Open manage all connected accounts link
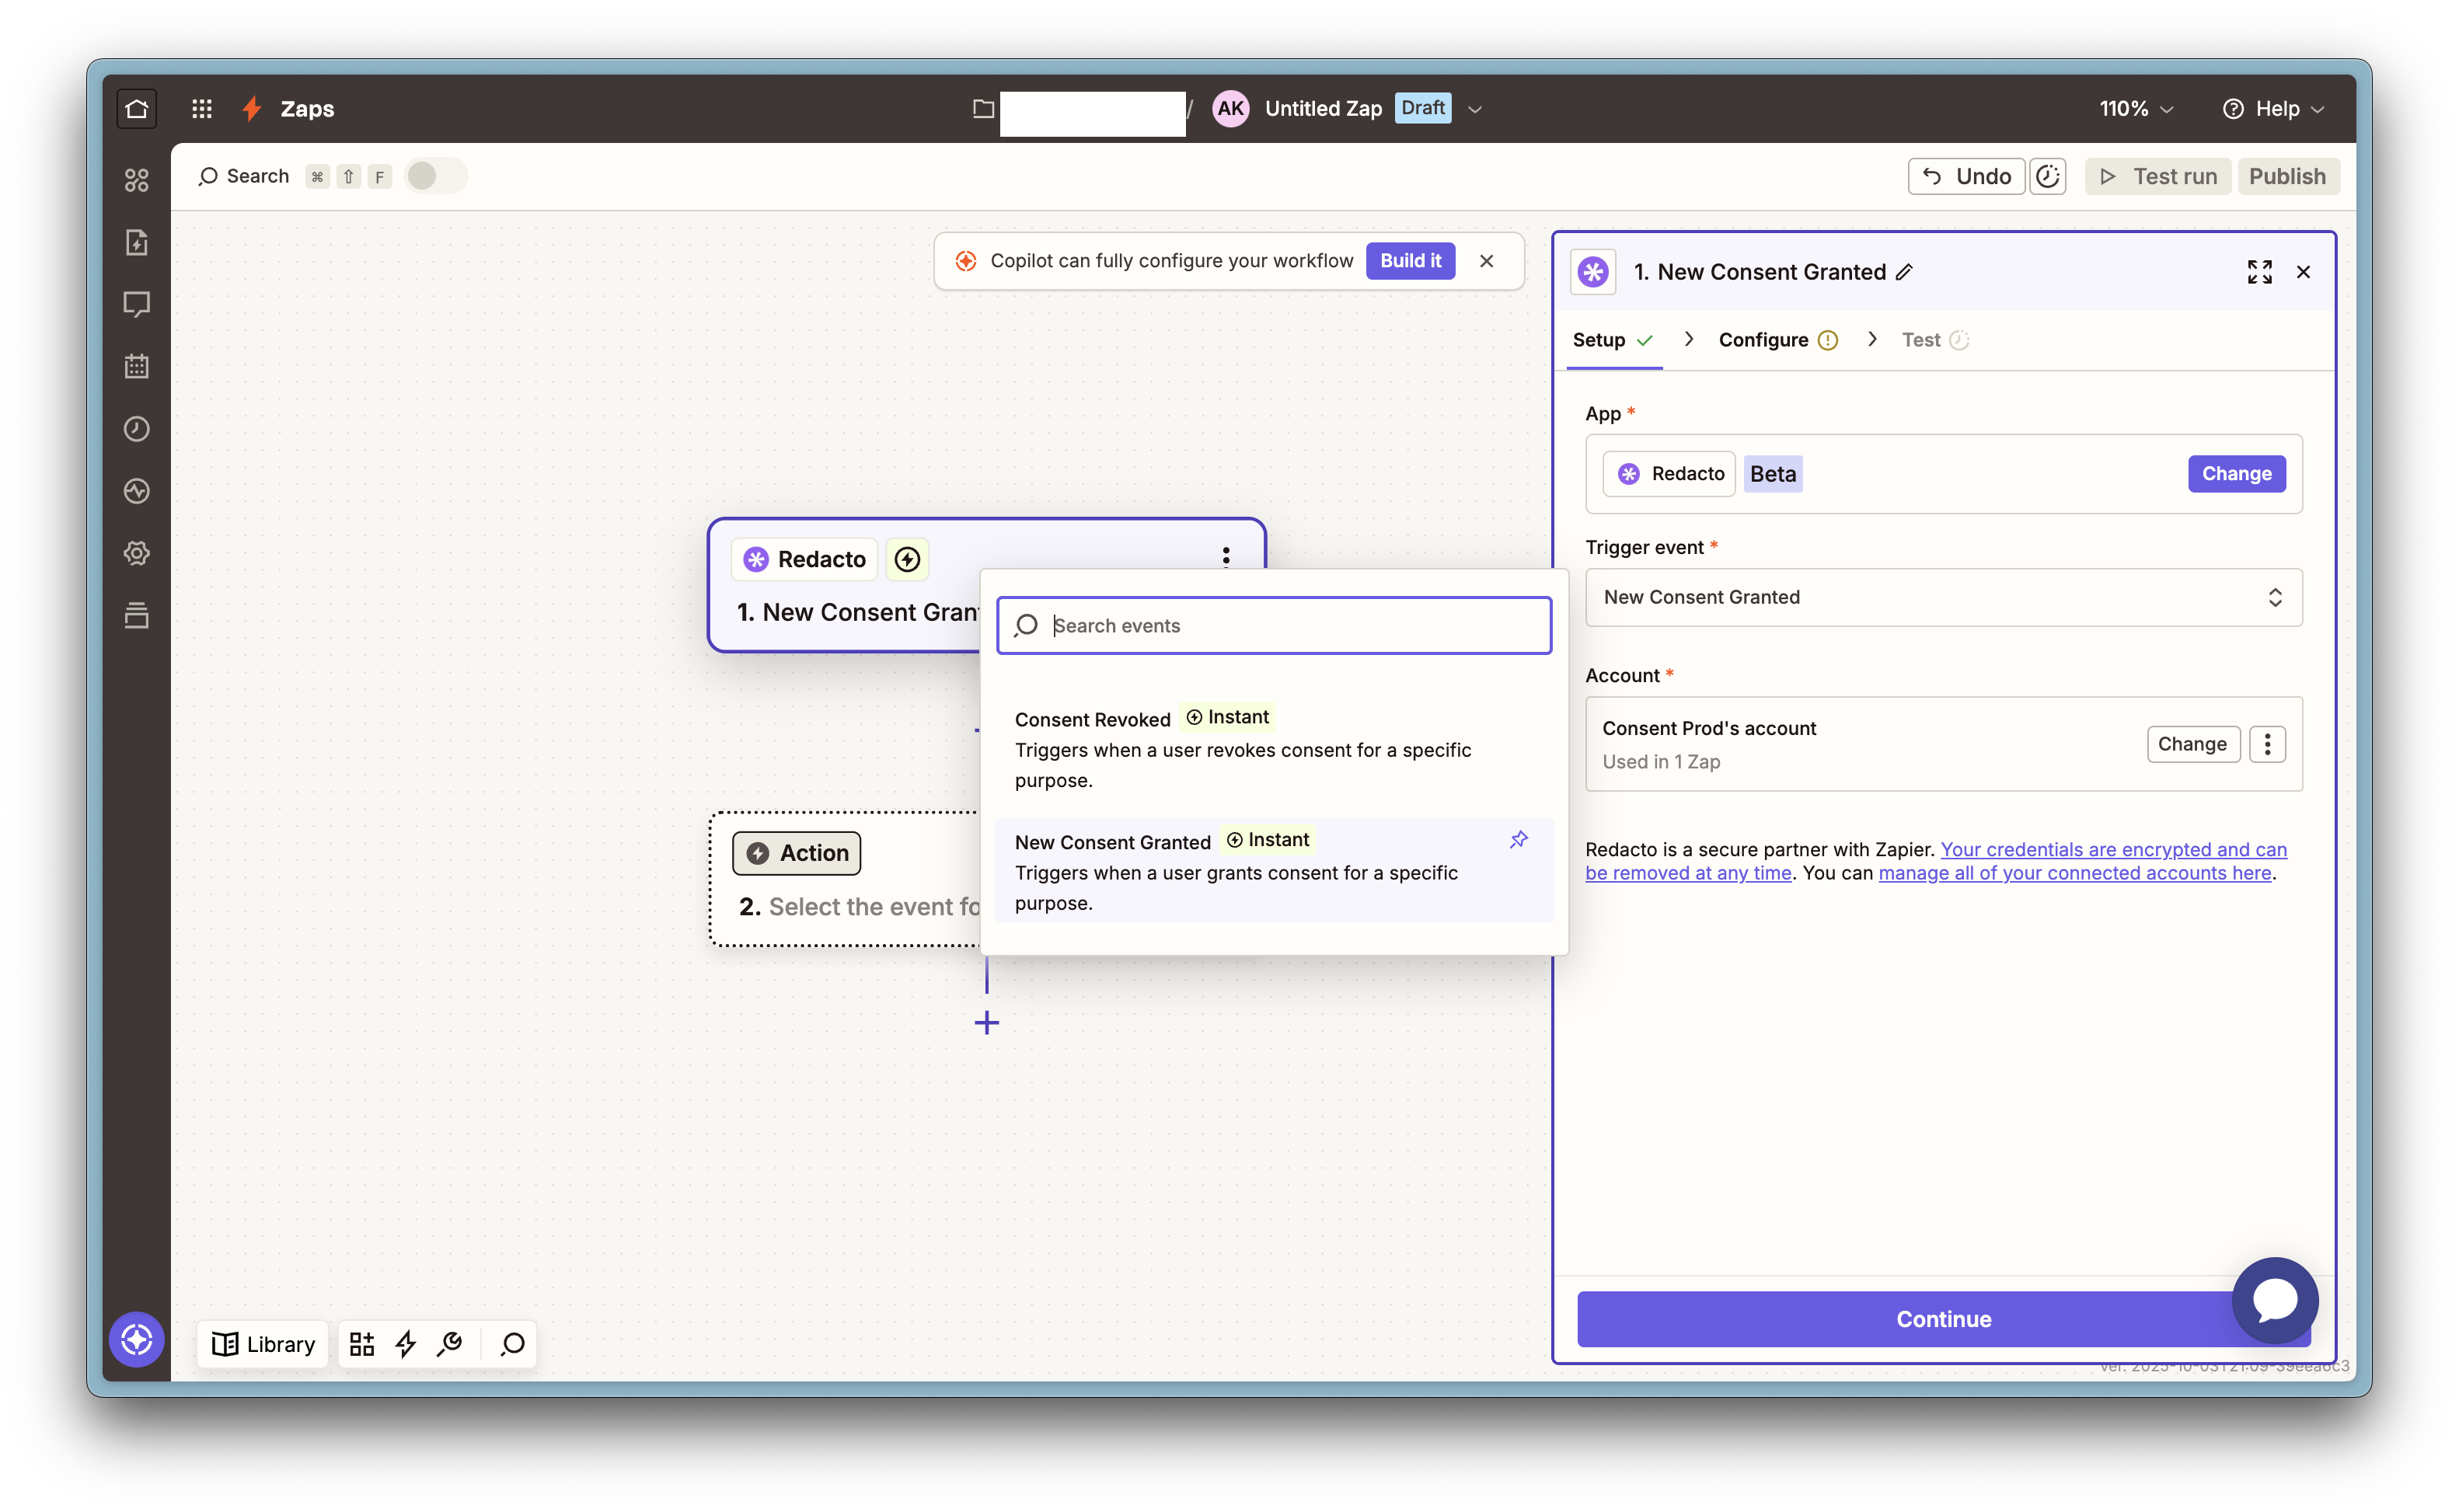2459x1512 pixels. [2074, 873]
